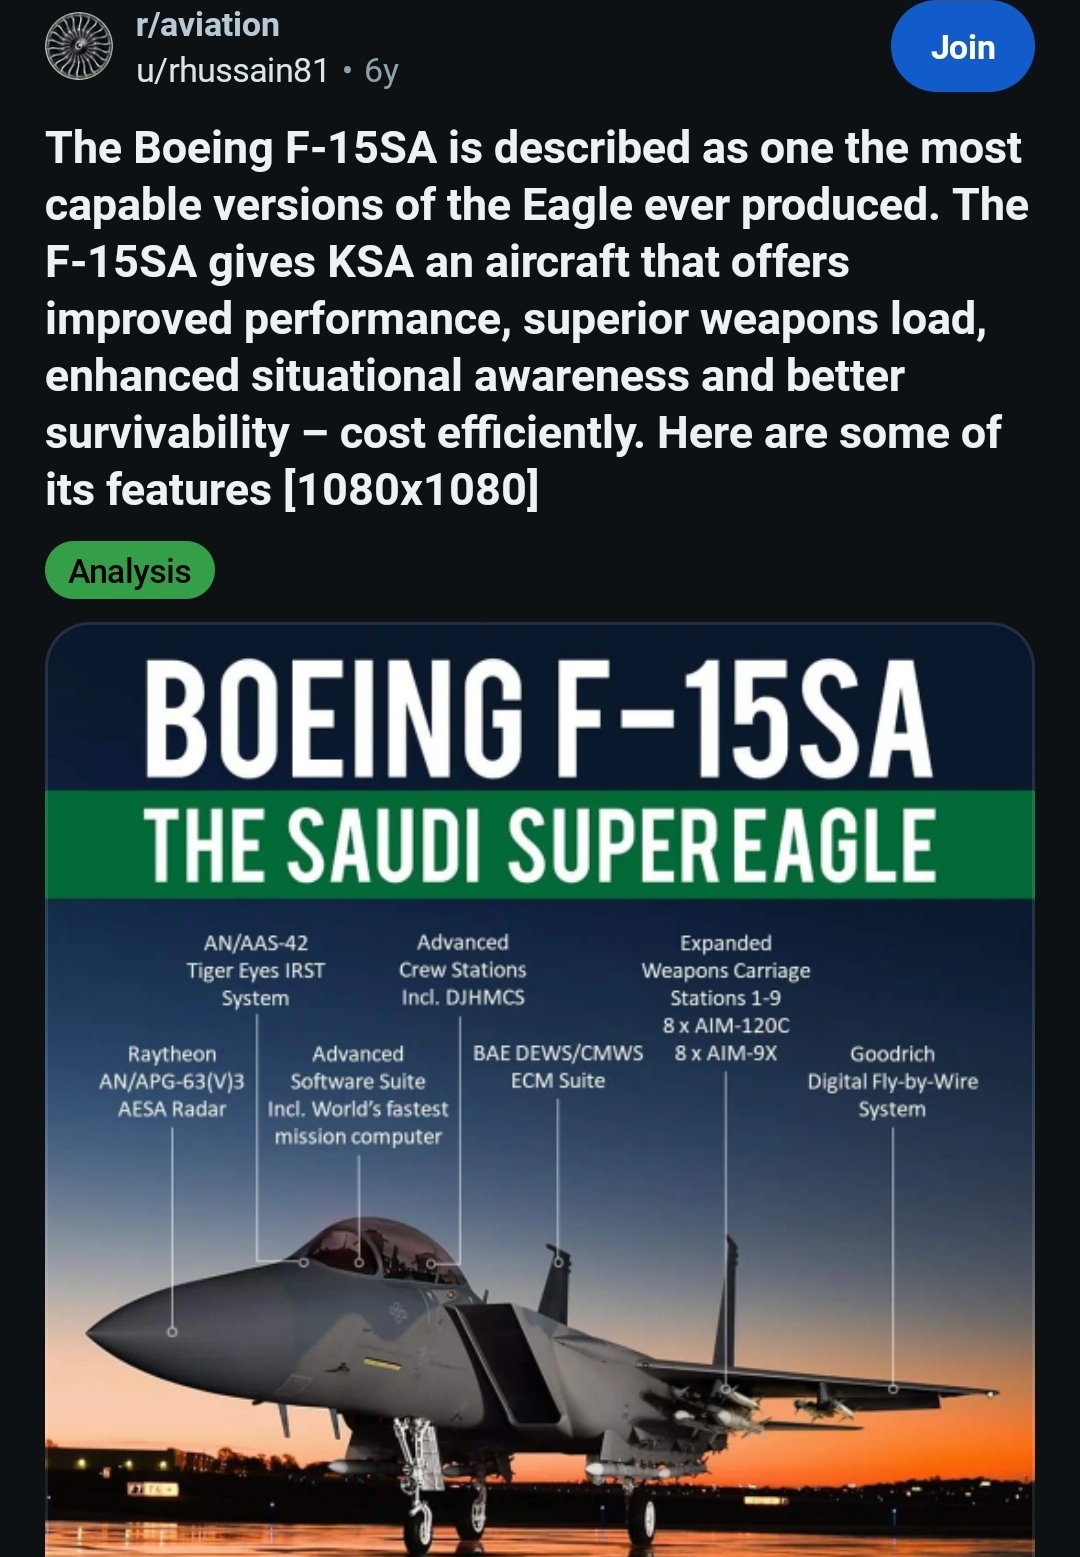
Task: Open the r/aviation subreddit link
Action: pos(208,25)
